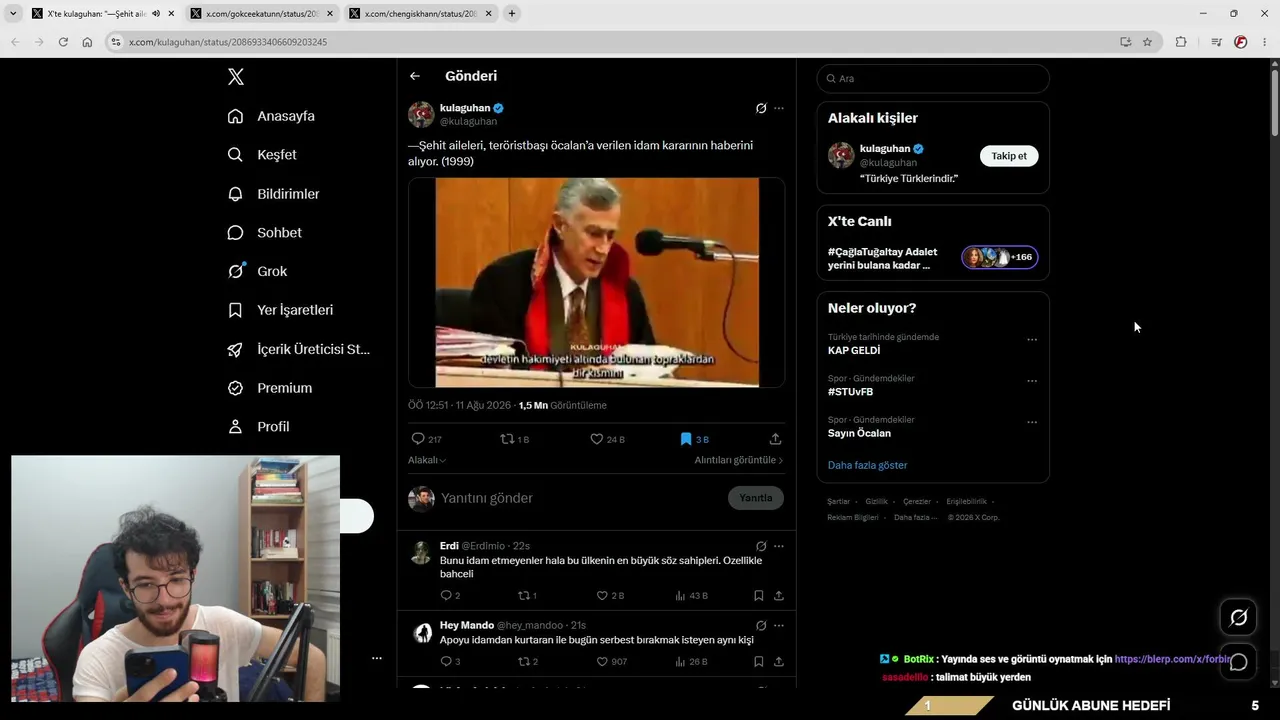Open options for #STUvFB trend
Screen dimensions: 1280x720
tap(1032, 381)
